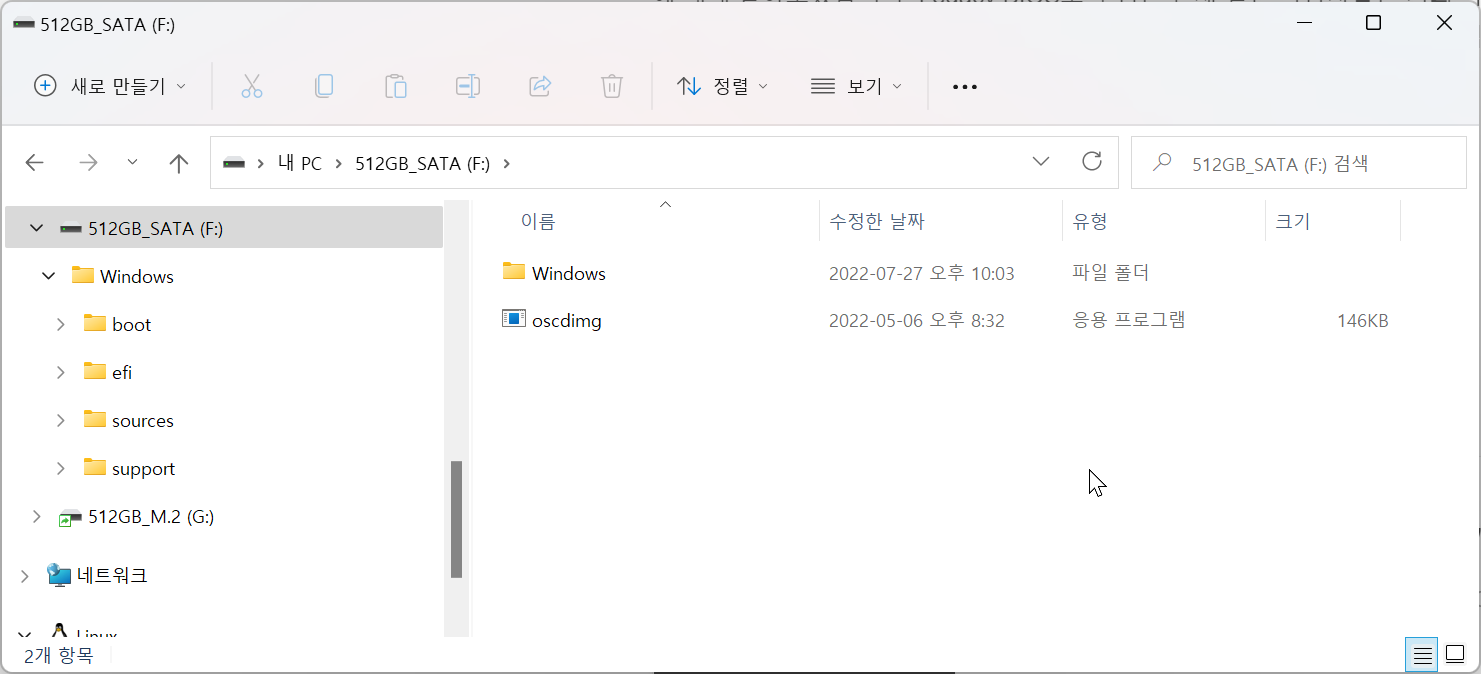Open the address bar history dropdown
Image resolution: width=1481 pixels, height=674 pixels.
tap(1041, 161)
